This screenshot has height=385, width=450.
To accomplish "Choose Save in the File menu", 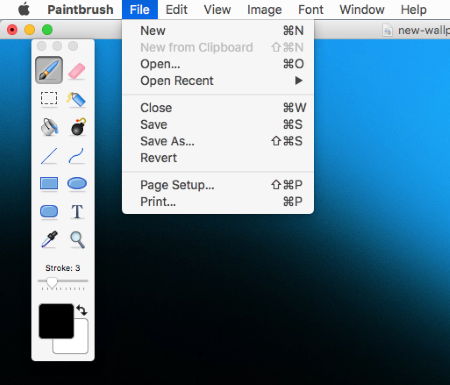I will click(218, 124).
